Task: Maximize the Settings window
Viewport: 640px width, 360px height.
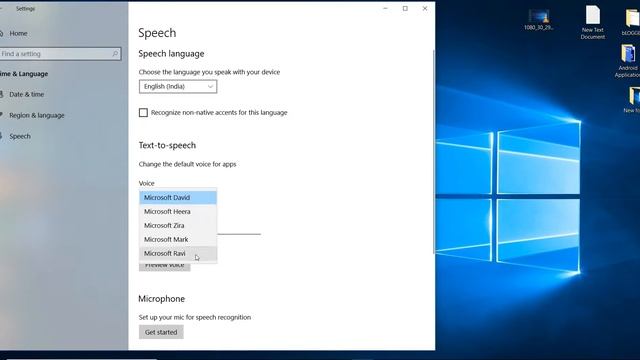Action: coord(405,8)
